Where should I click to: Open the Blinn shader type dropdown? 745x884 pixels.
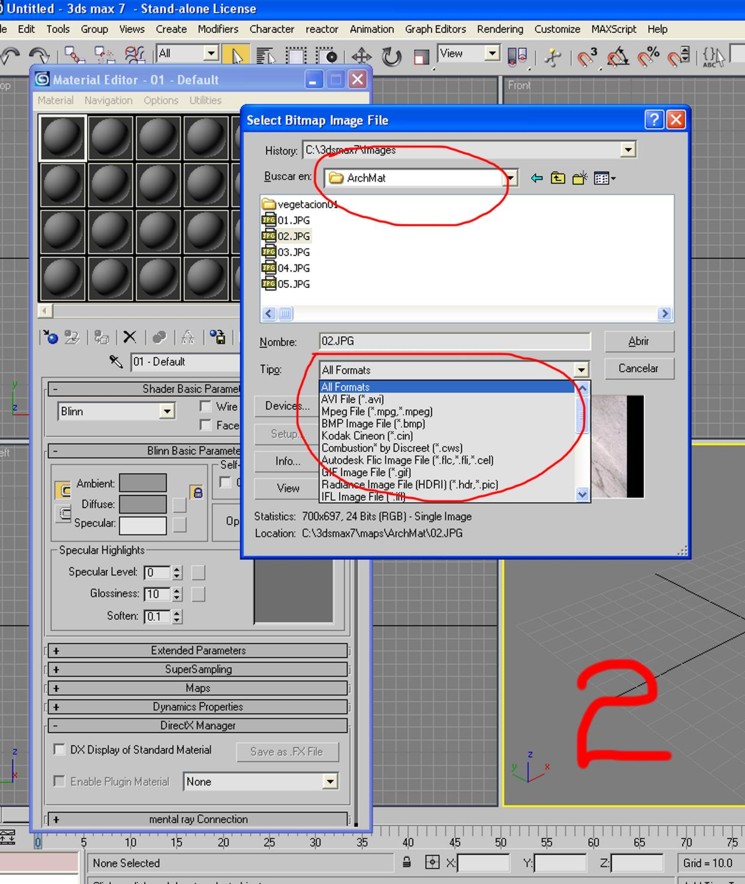[x=167, y=411]
